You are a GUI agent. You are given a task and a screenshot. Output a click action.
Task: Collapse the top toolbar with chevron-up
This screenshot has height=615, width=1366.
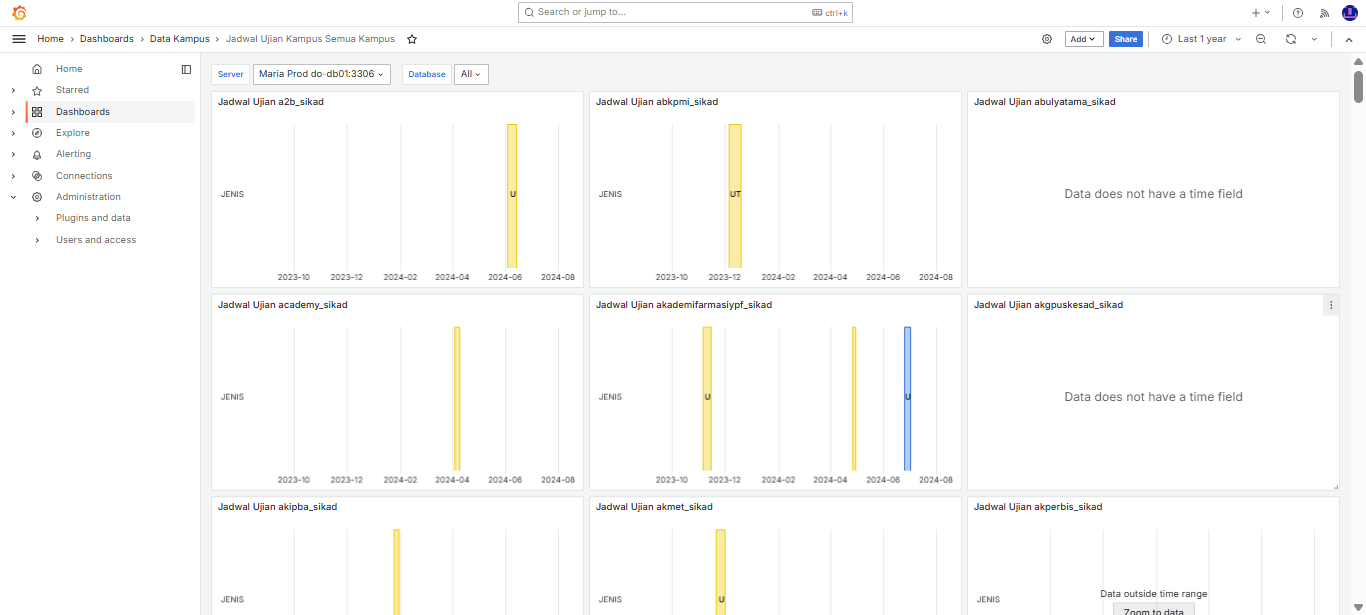tap(1348, 39)
